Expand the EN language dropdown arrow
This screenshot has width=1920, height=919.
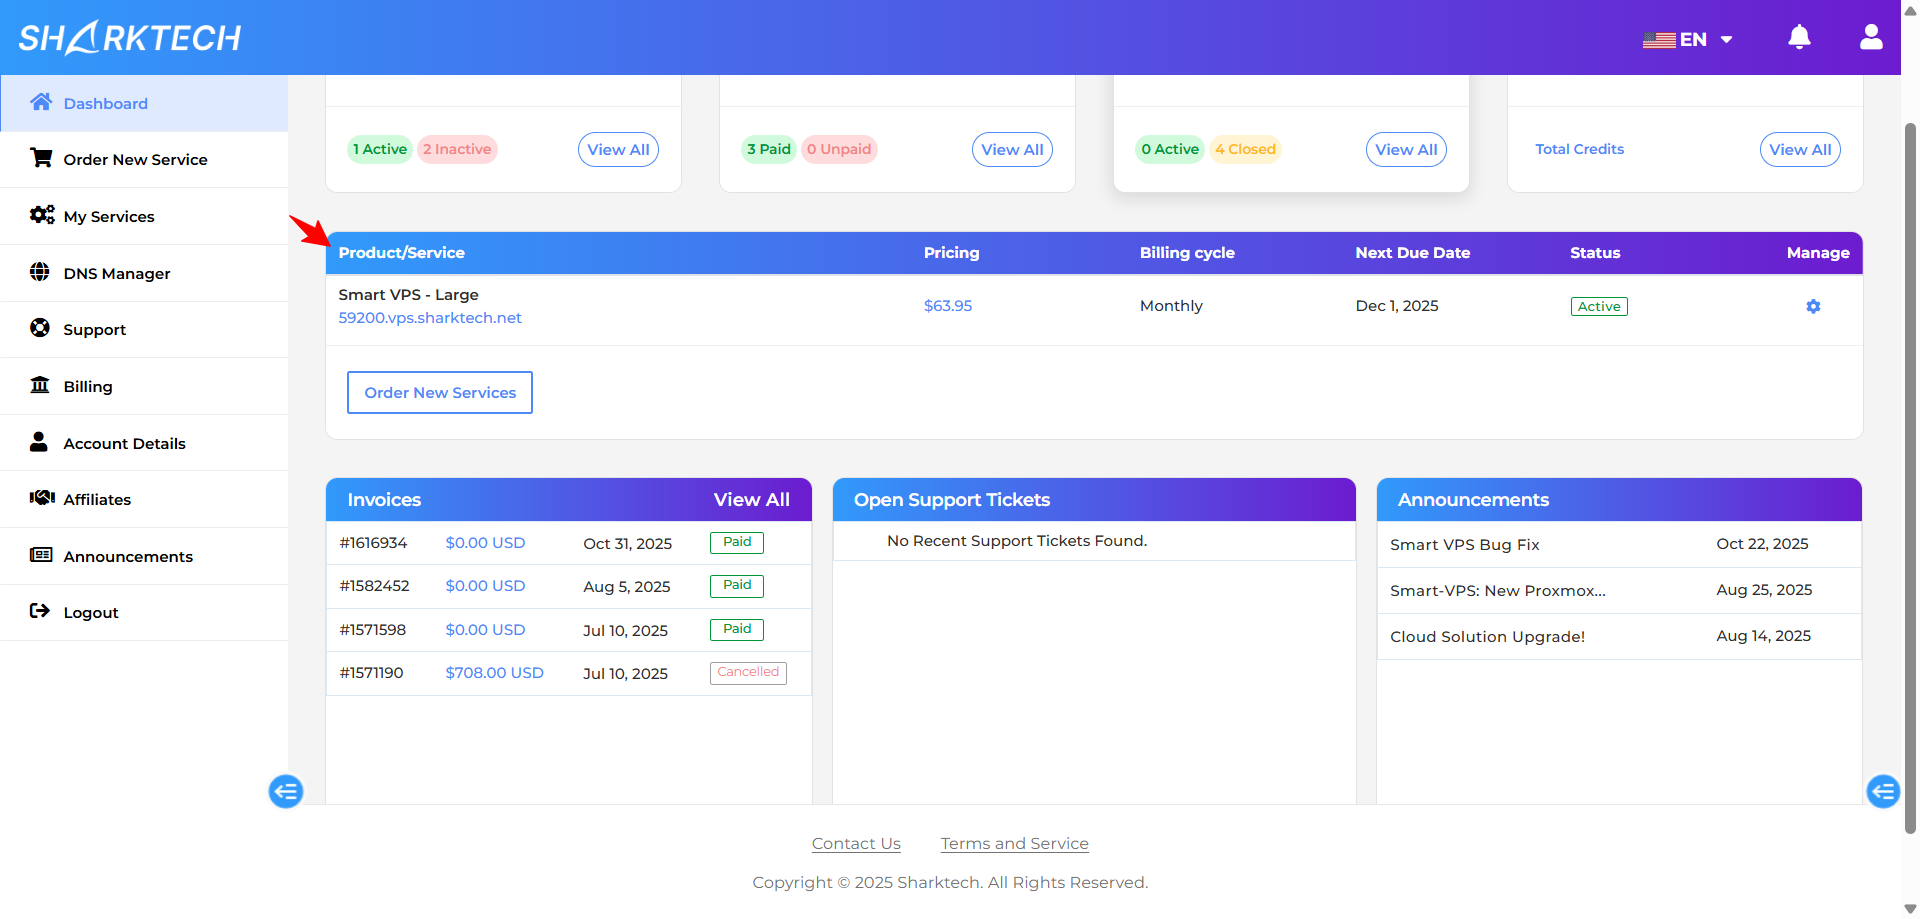[1726, 40]
